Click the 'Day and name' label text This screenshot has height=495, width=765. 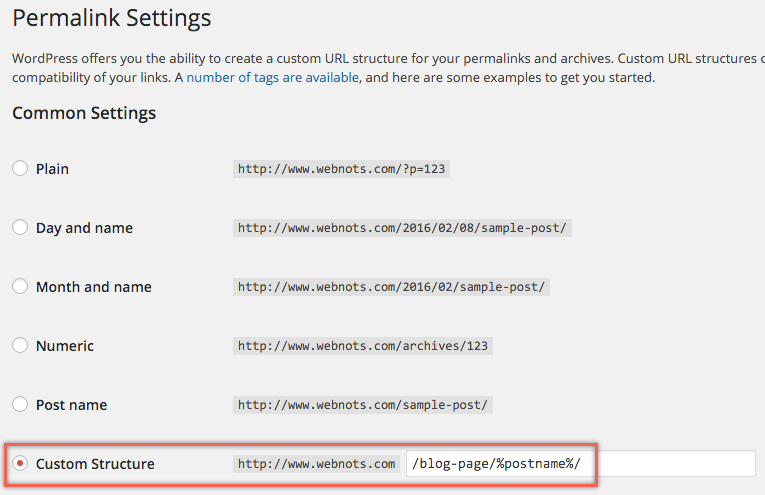(84, 228)
